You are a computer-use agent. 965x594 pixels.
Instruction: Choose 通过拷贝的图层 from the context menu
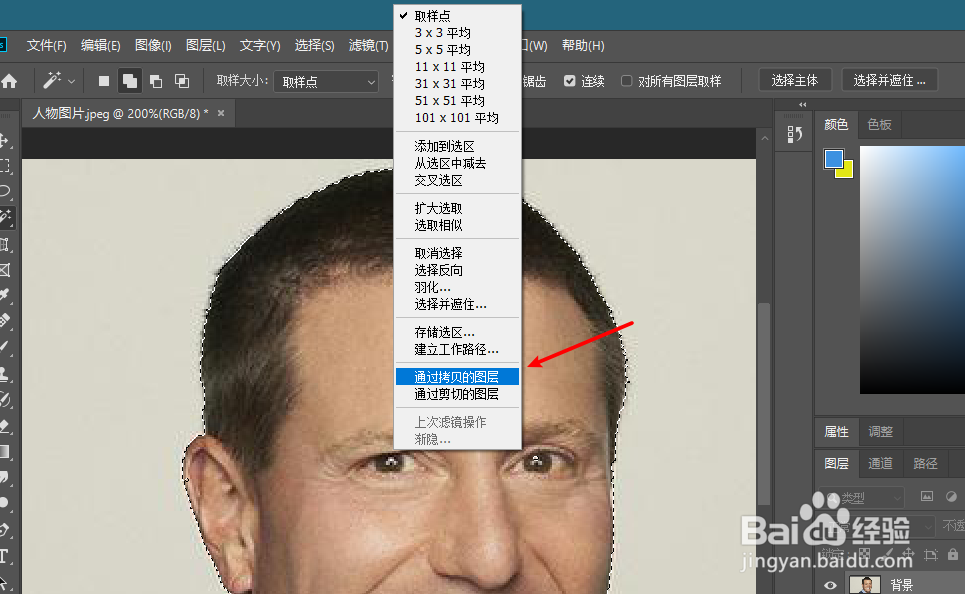click(x=456, y=376)
